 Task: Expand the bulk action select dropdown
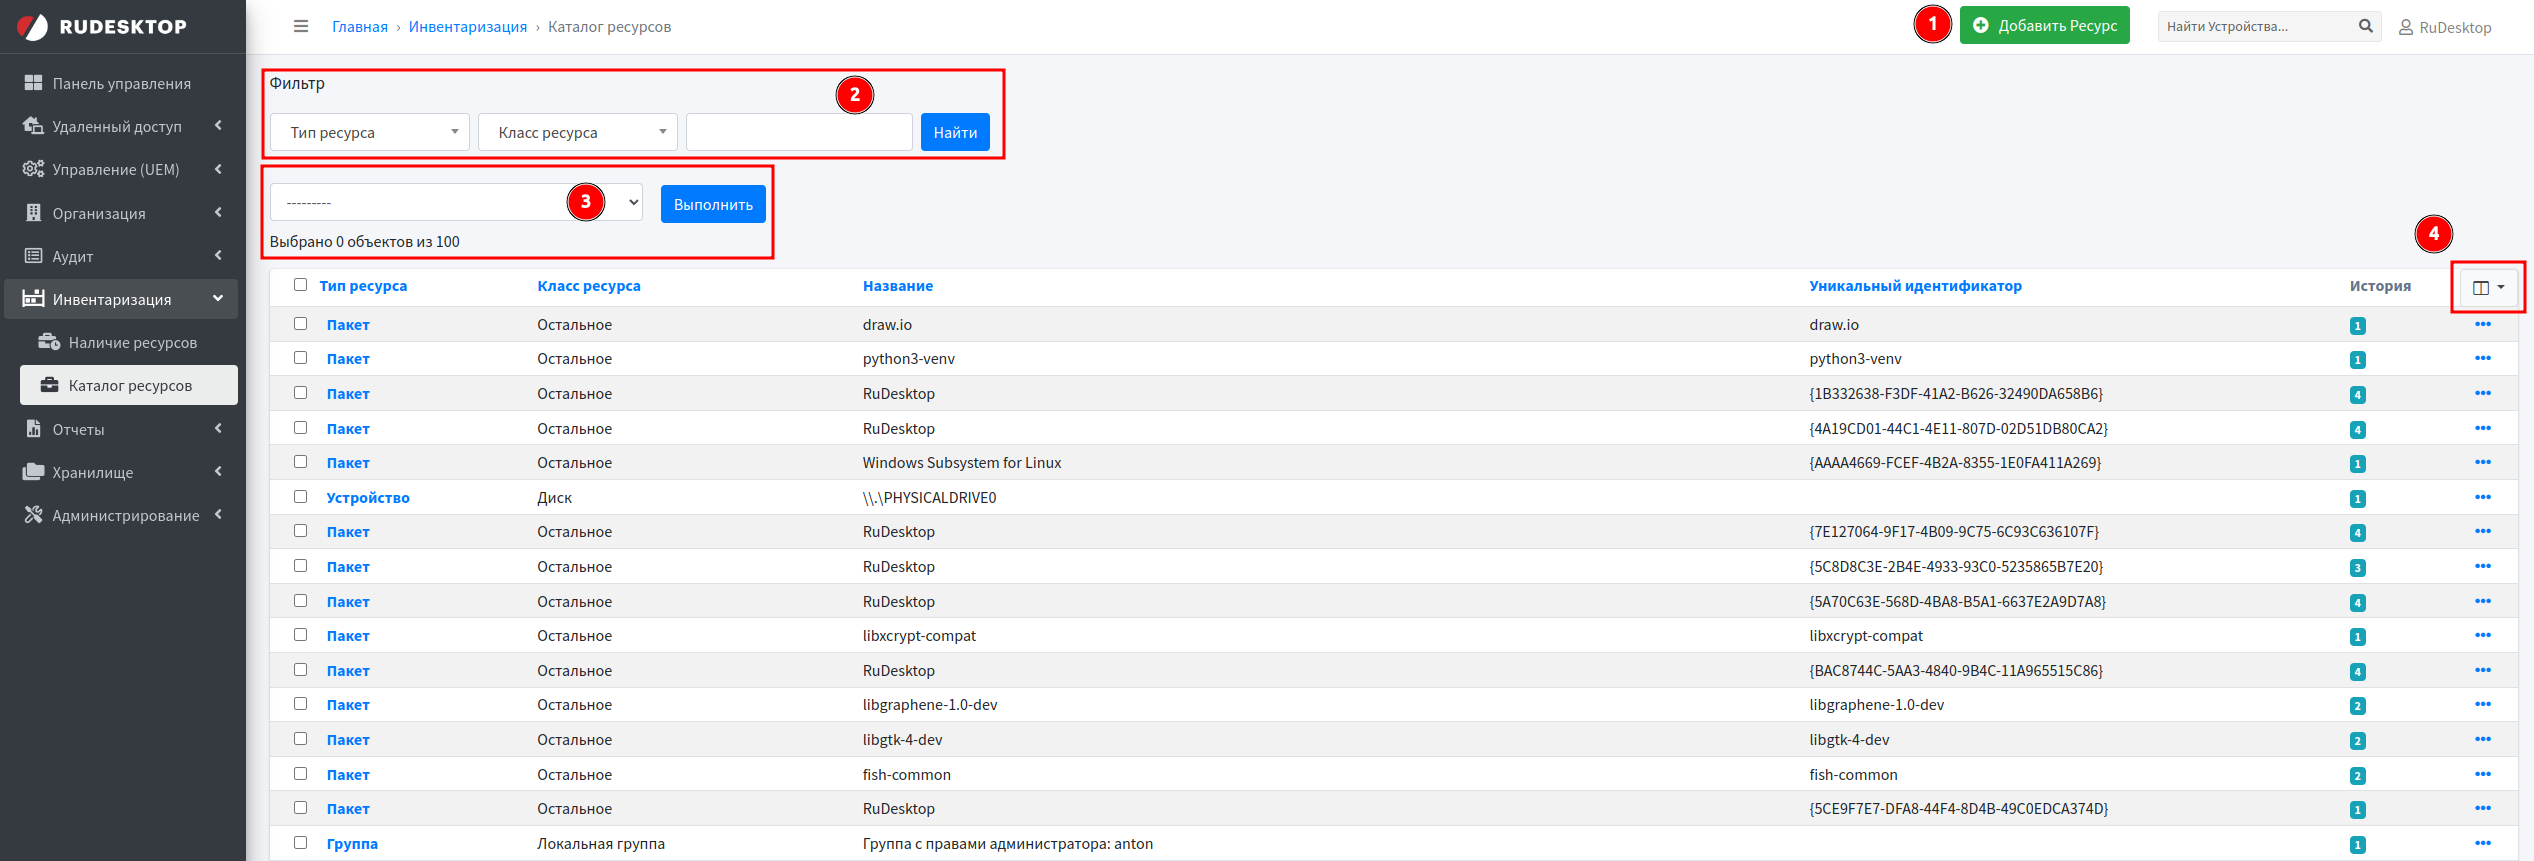click(x=456, y=203)
